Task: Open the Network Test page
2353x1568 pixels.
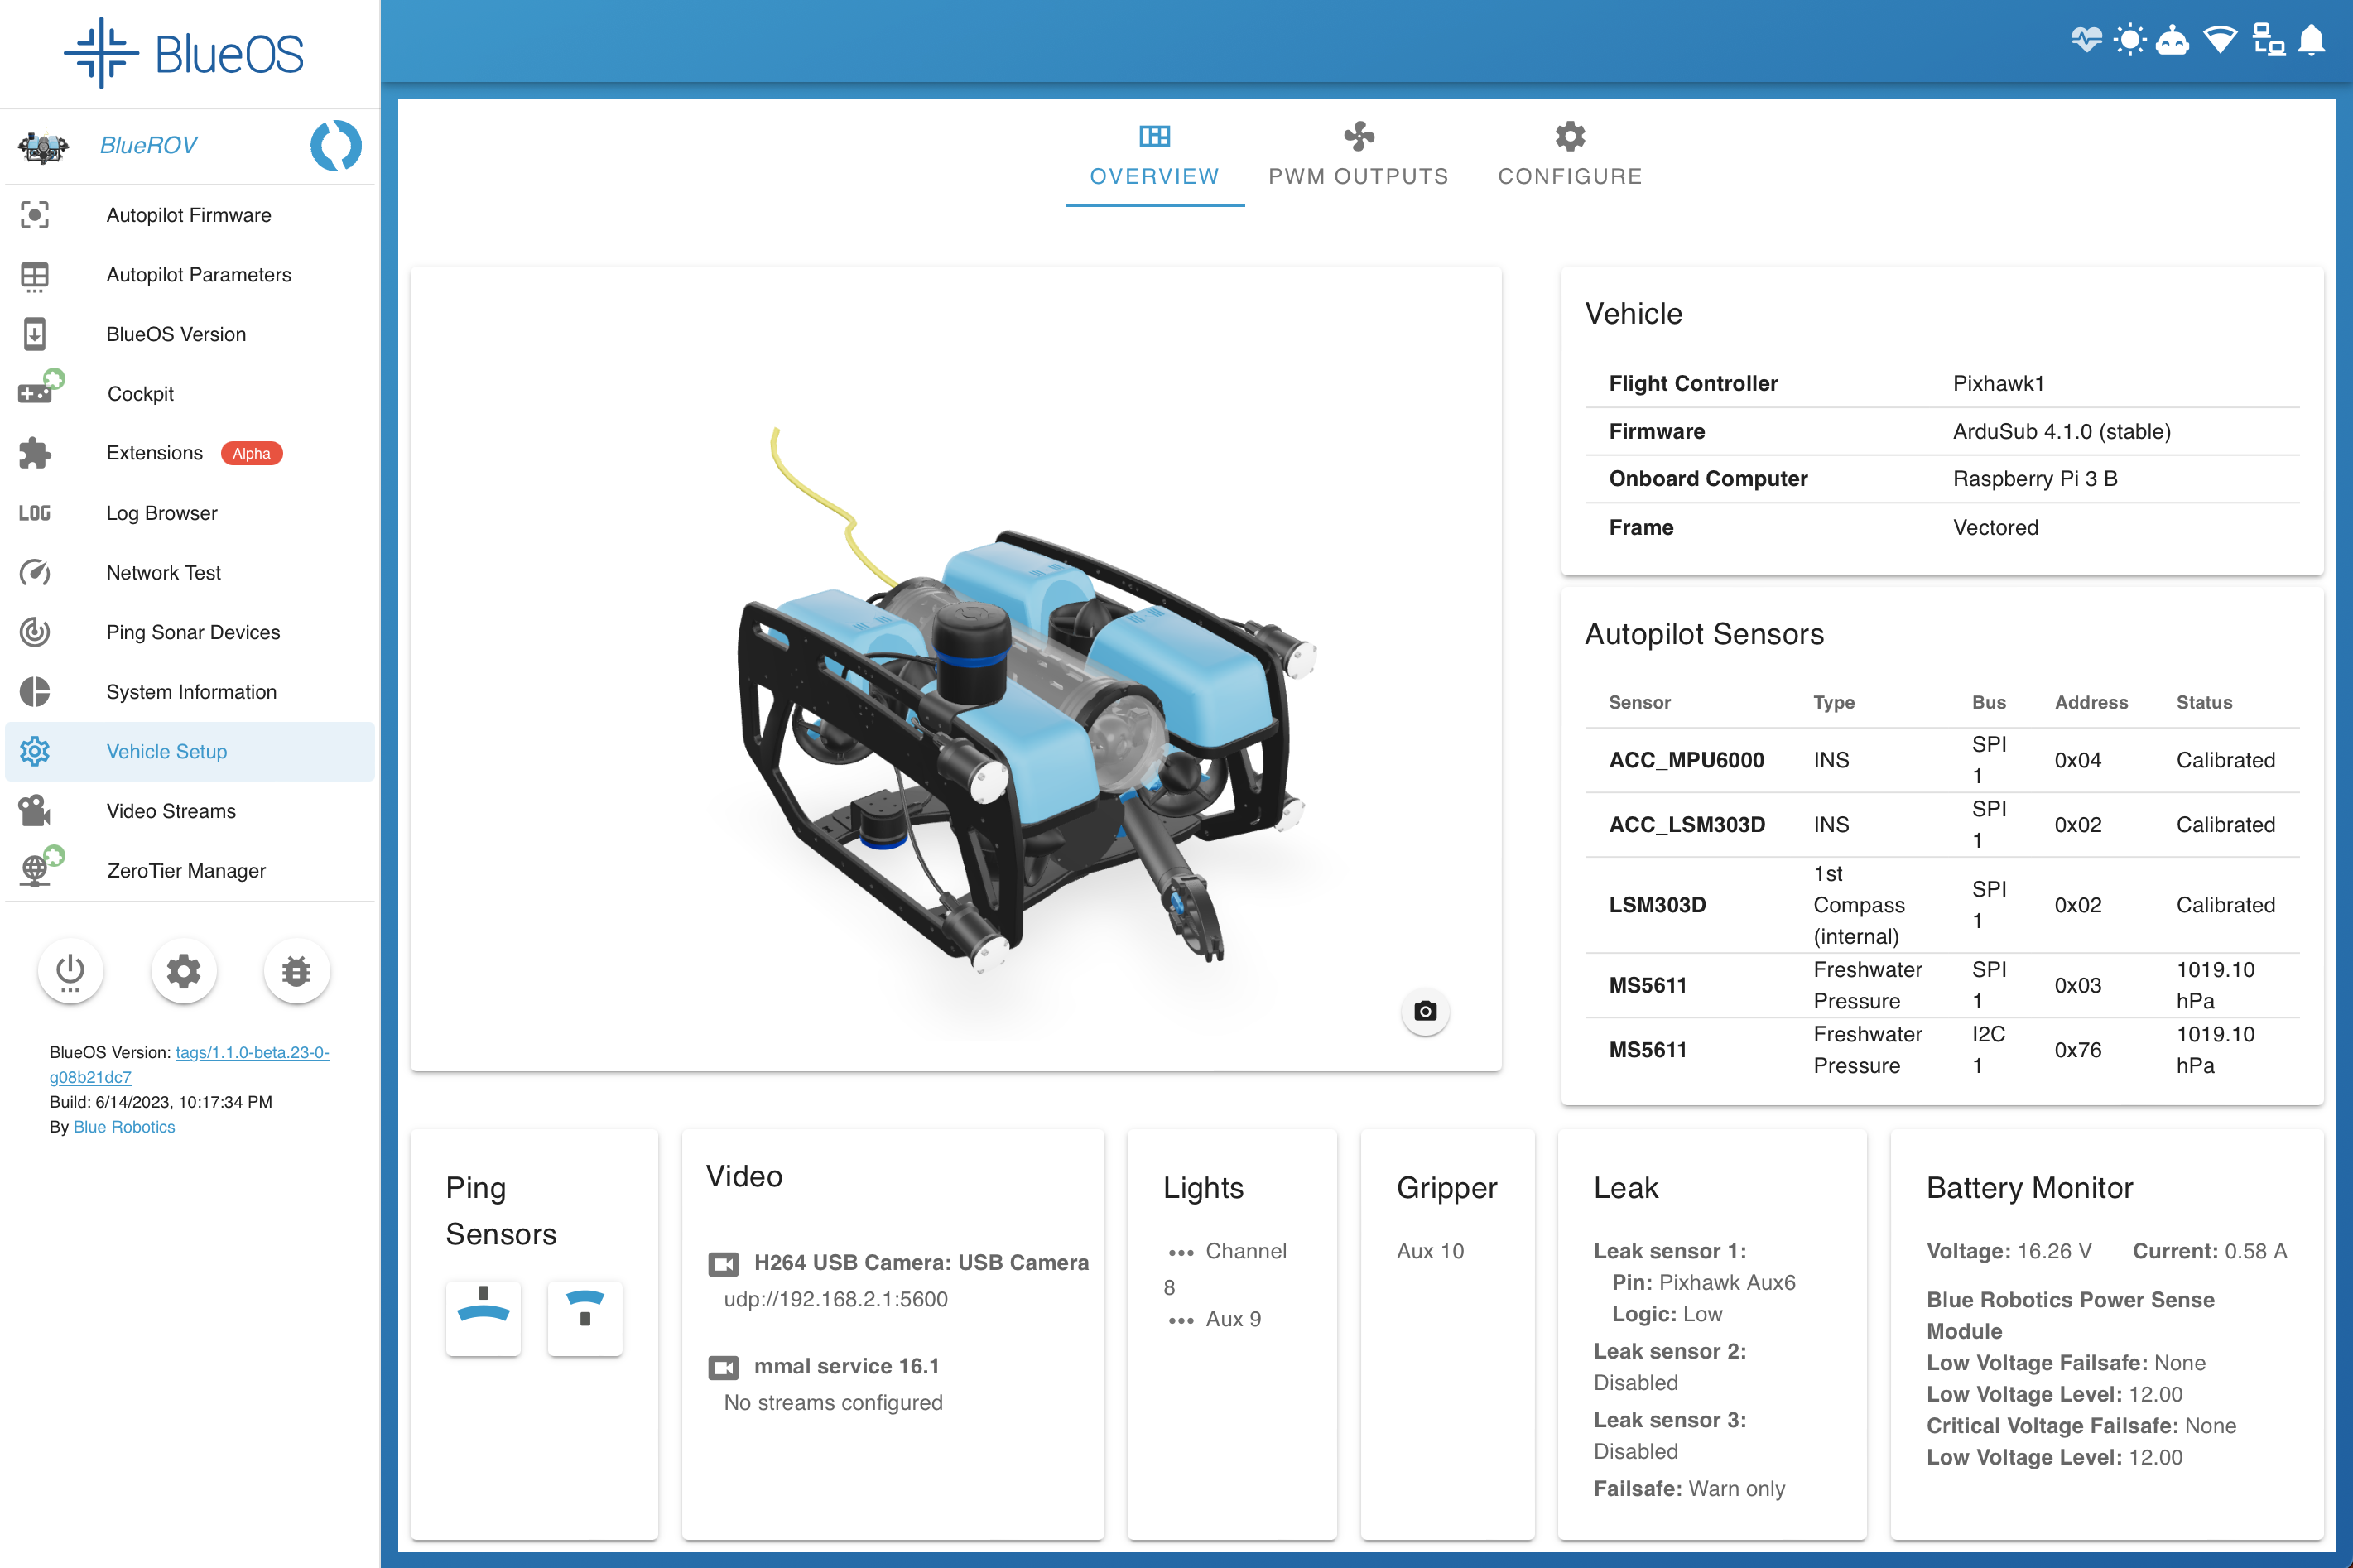Action: pos(190,572)
